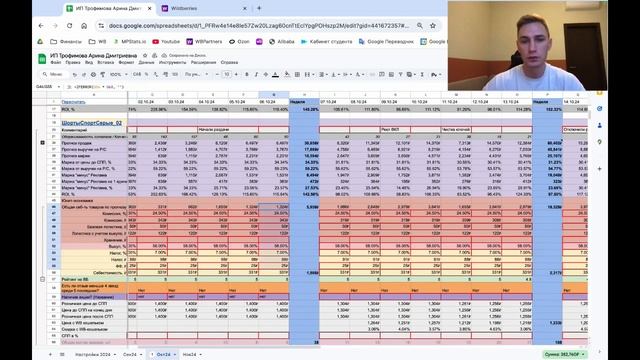
Task: Open the Данные menu
Action: pos(146,63)
